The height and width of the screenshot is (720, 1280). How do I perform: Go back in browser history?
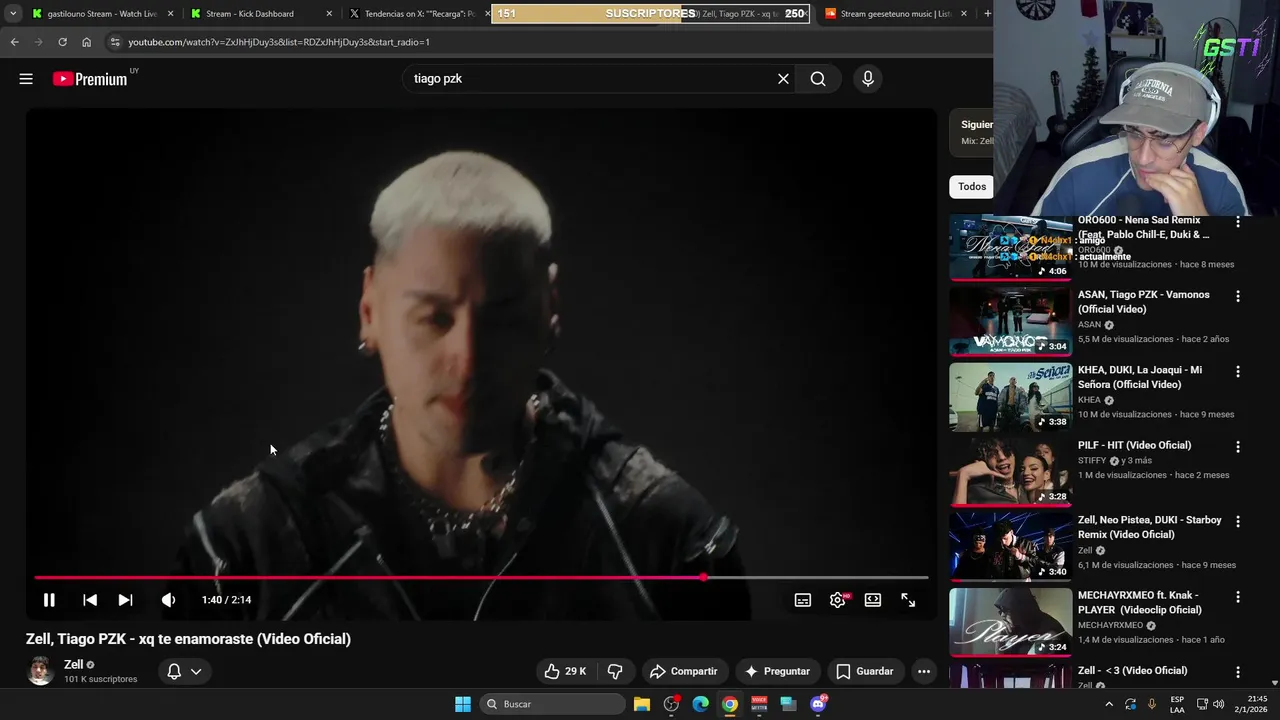pos(14,42)
